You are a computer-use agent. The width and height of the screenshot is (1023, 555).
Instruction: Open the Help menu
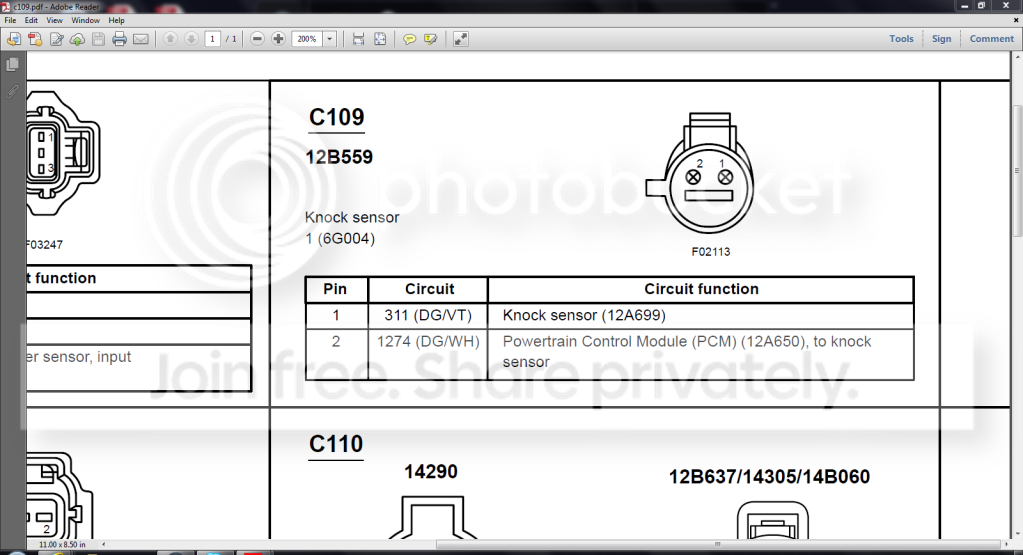[x=116, y=20]
